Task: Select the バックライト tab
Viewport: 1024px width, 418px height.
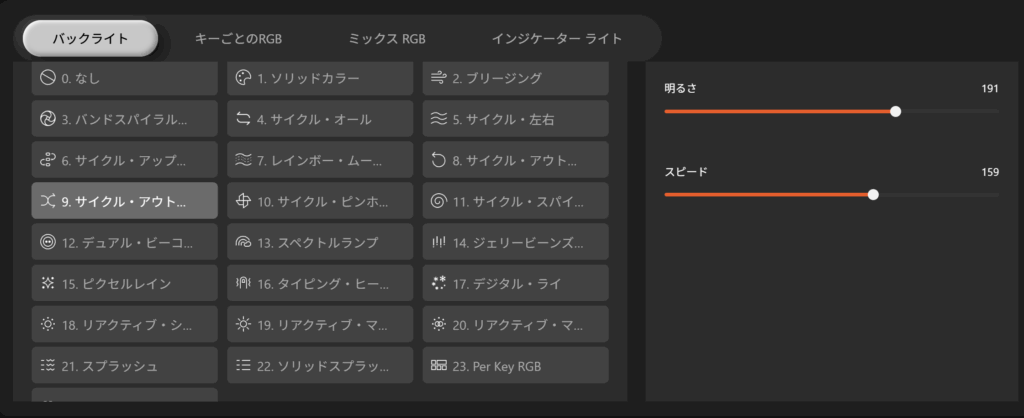Action: click(90, 39)
